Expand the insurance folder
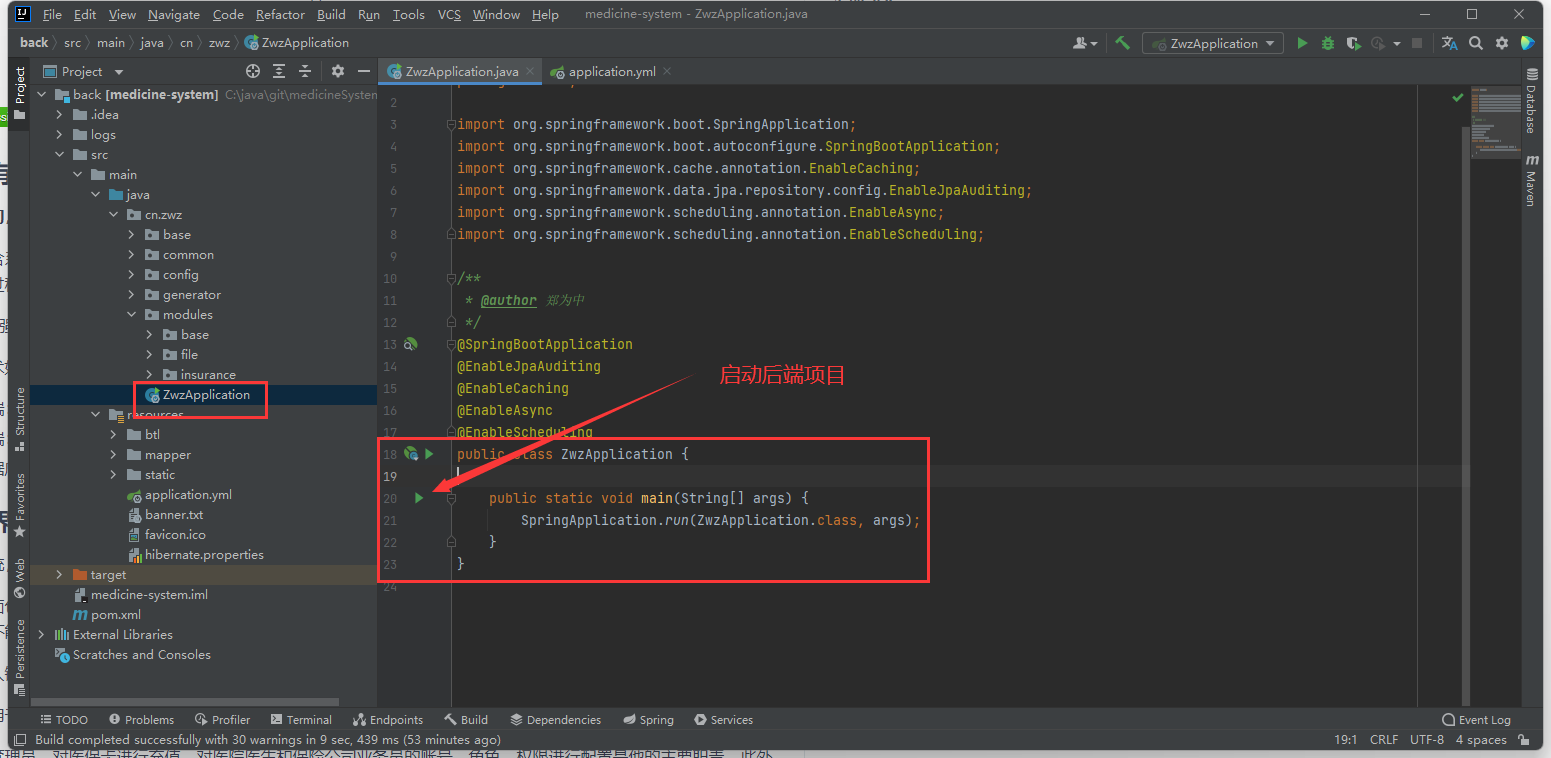 [x=149, y=374]
